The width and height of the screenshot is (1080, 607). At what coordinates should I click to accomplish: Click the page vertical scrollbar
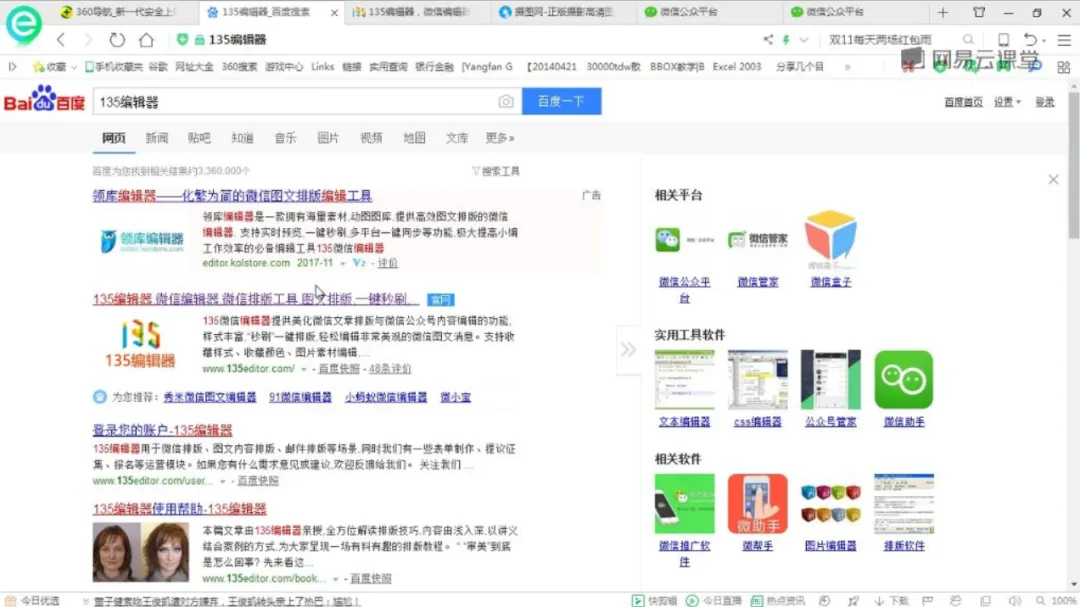[1074, 165]
